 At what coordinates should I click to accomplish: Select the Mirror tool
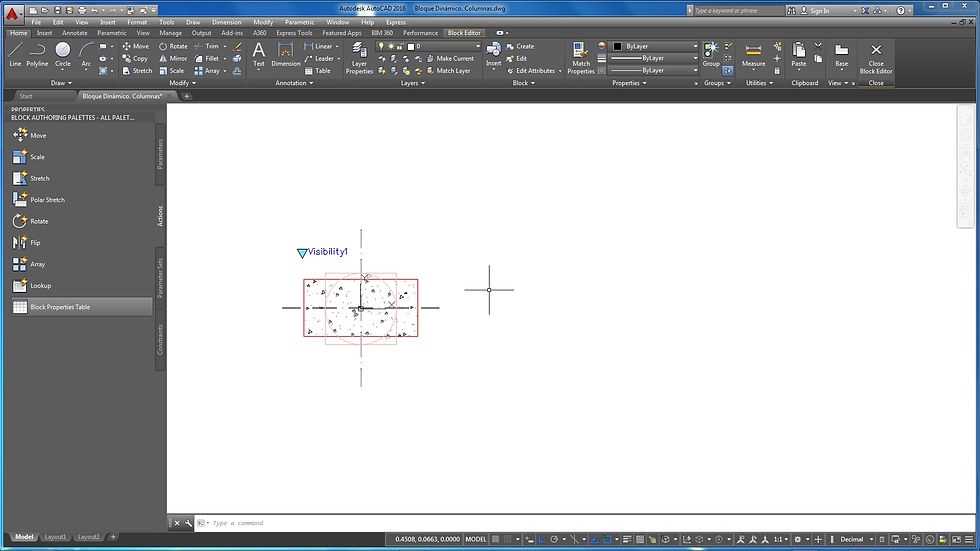(173, 59)
